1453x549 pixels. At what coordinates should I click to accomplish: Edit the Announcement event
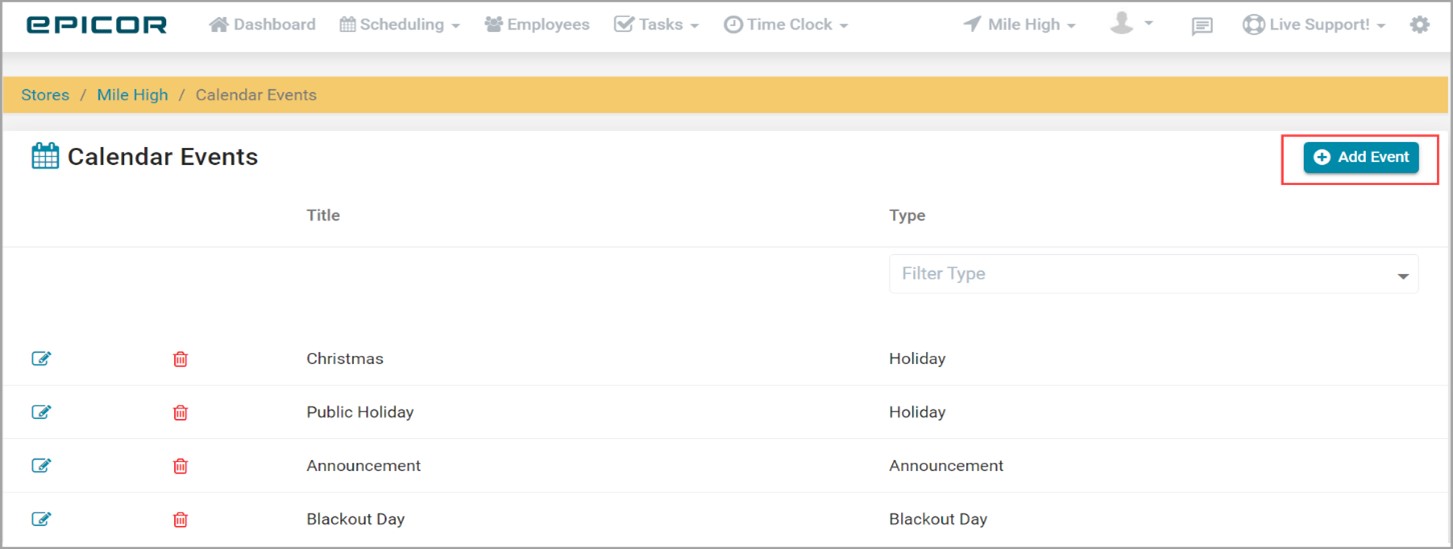41,465
